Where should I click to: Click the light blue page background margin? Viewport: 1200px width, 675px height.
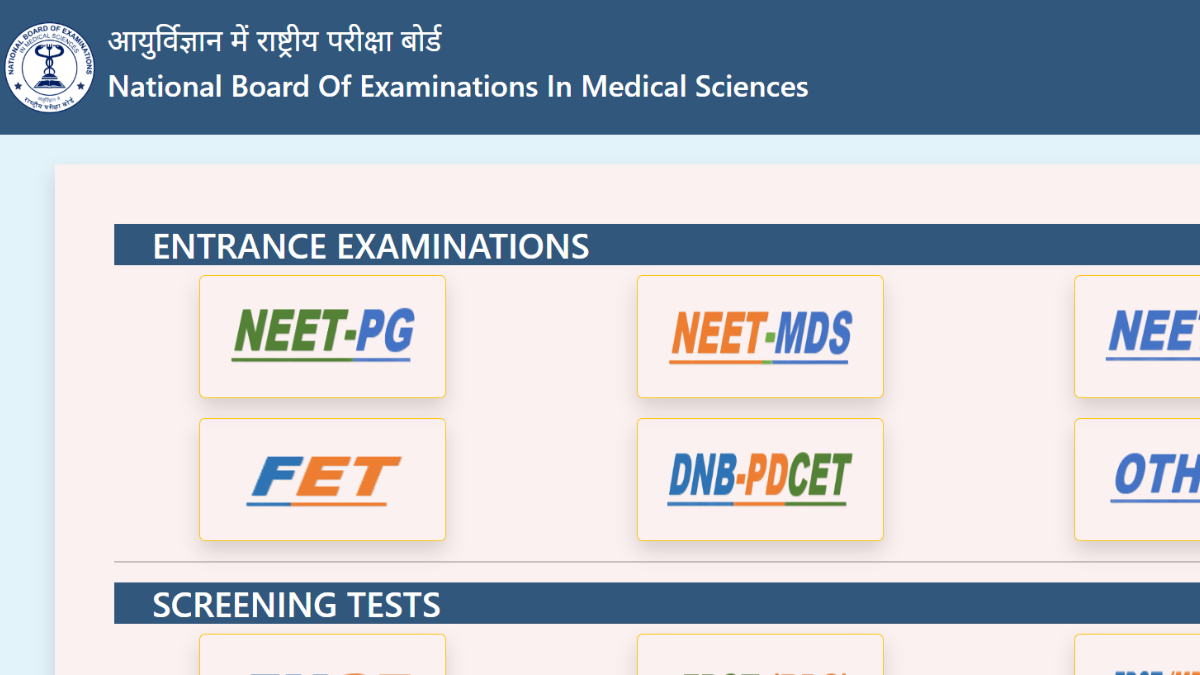pos(26,400)
